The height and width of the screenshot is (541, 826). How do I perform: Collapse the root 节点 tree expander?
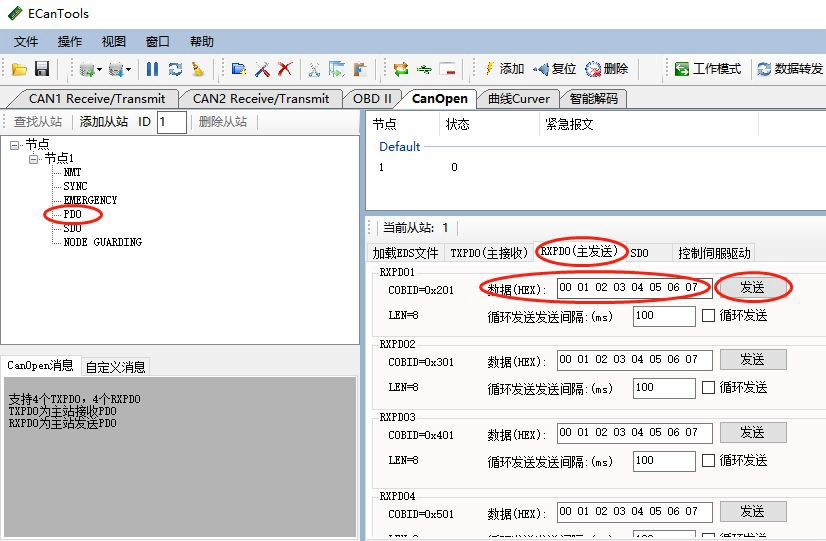tap(15, 145)
